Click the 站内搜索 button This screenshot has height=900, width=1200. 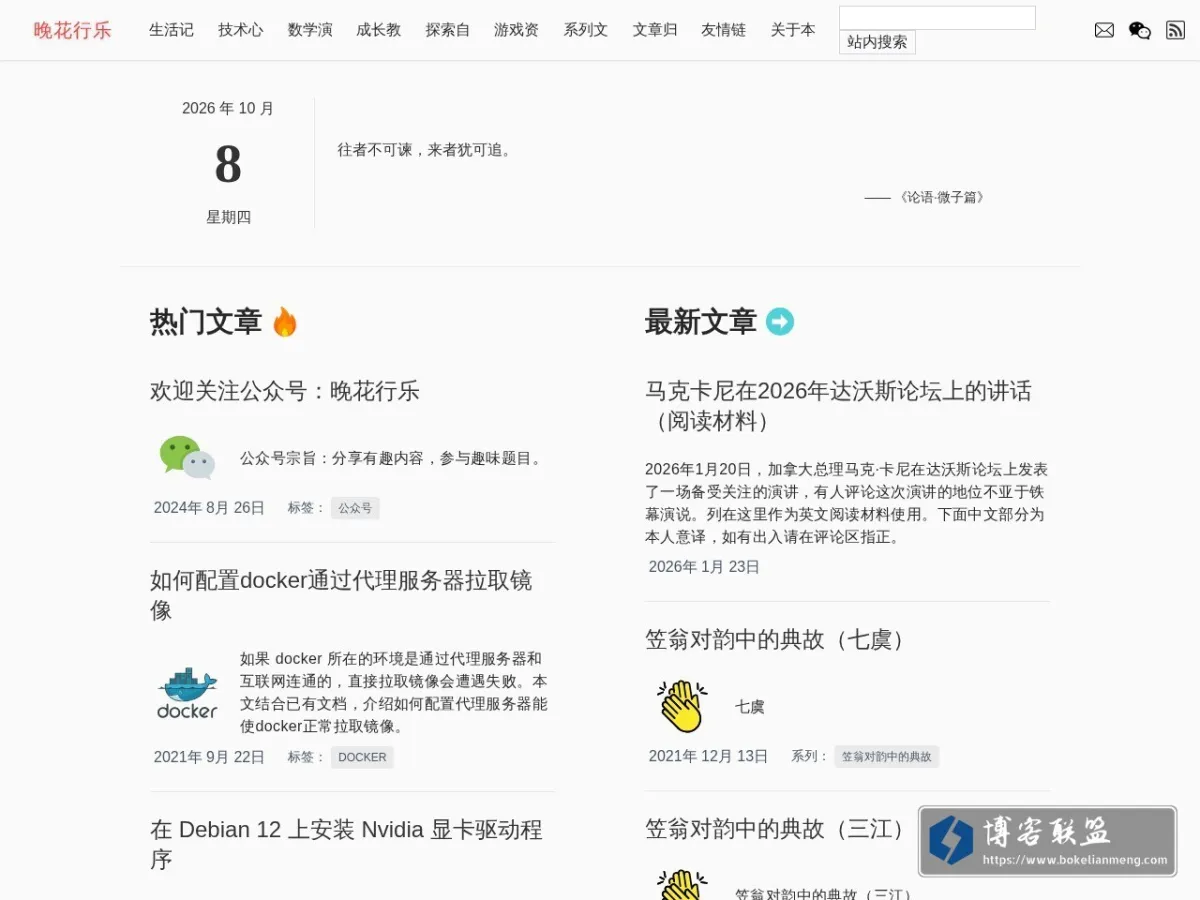pyautogui.click(x=877, y=42)
